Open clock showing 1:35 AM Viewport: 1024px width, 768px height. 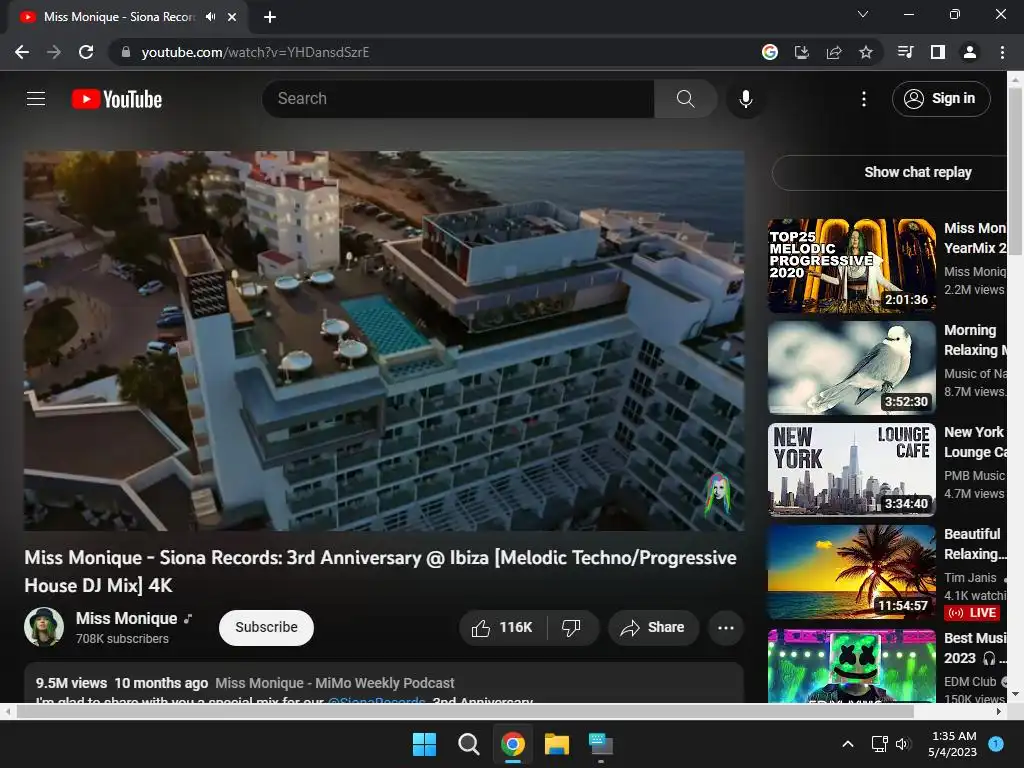(x=953, y=744)
